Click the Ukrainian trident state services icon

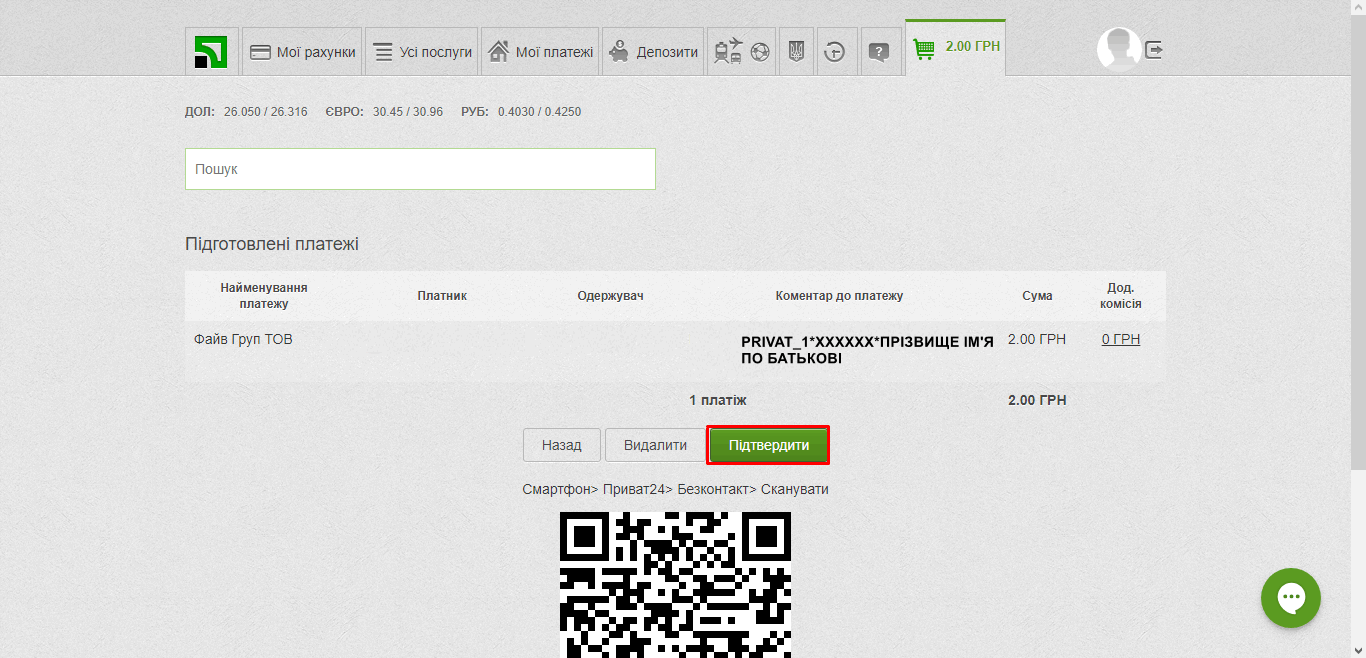click(x=797, y=52)
